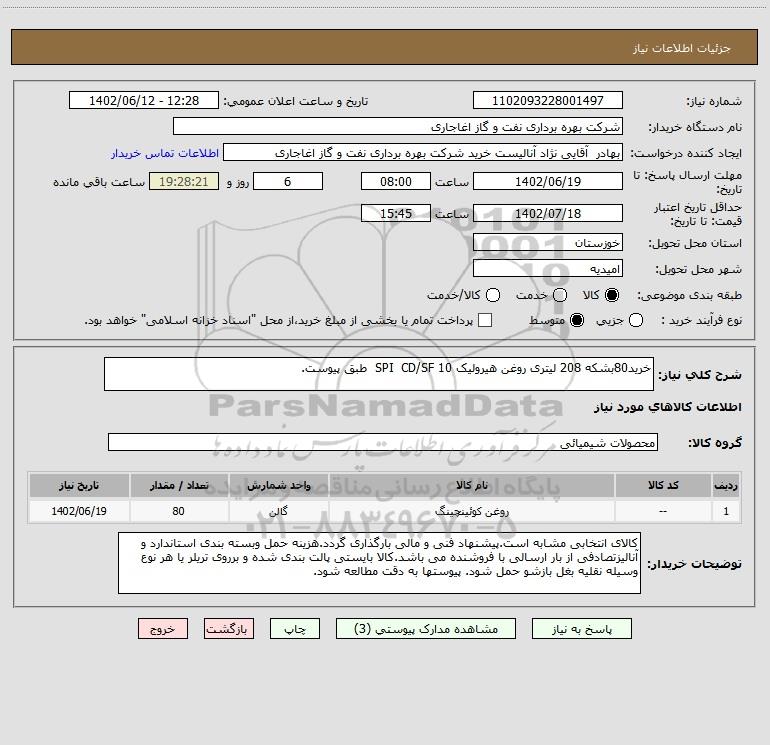Click the row number cell 1
The height and width of the screenshot is (745, 770).
pos(726,511)
